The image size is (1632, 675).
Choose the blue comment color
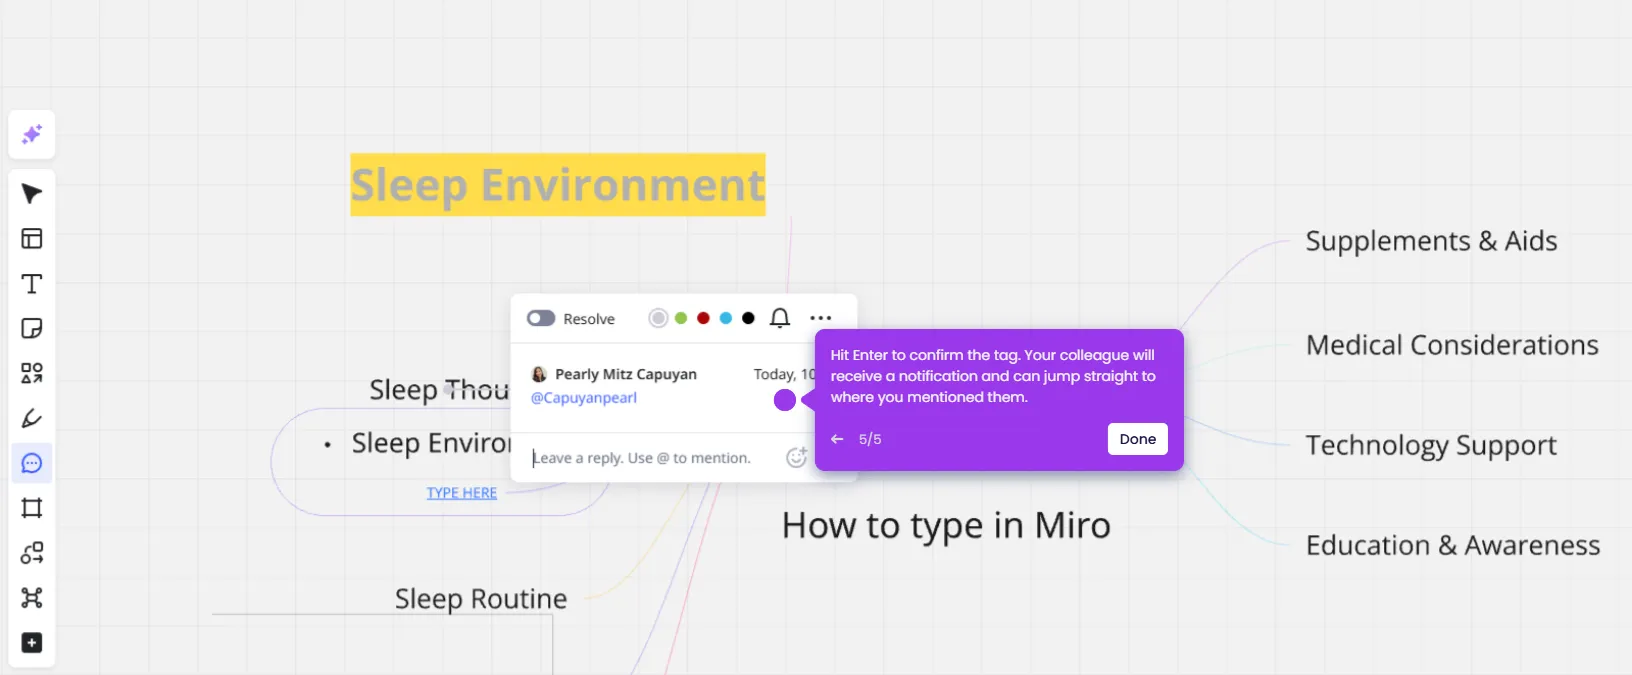point(726,318)
